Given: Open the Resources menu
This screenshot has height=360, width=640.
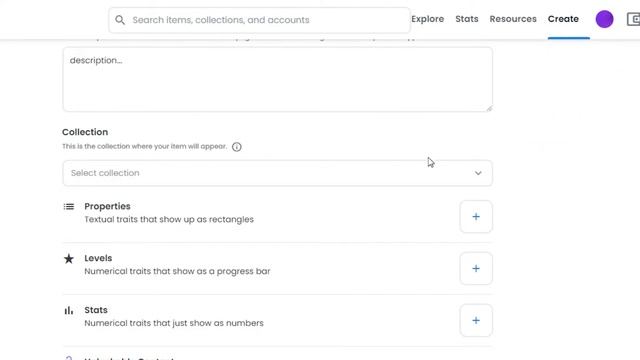Looking at the screenshot, I should point(513,19).
